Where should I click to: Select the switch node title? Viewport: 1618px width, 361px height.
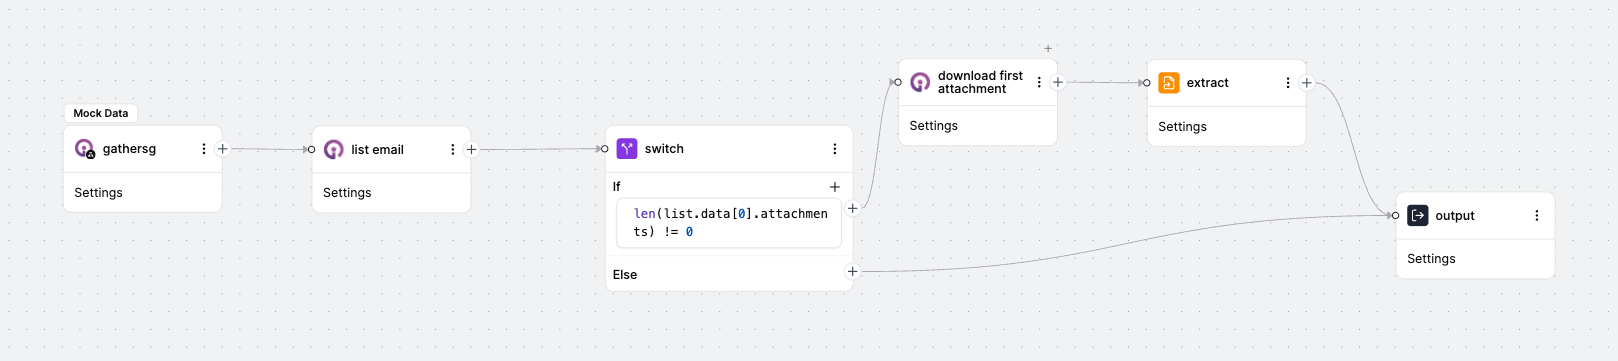(x=664, y=149)
